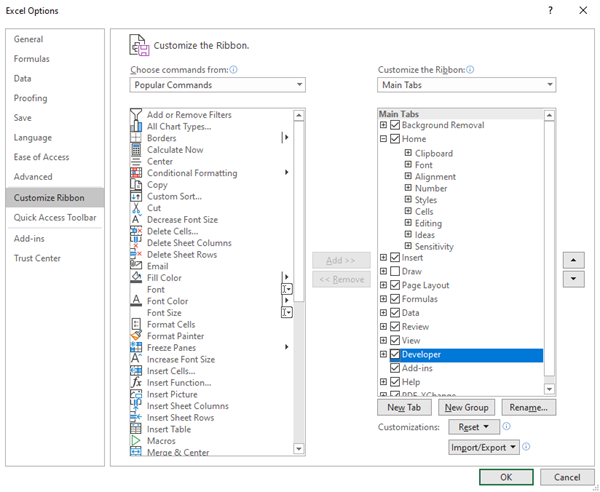Click the Conditional Formatting icon
This screenshot has height=492, width=600.
[x=136, y=173]
